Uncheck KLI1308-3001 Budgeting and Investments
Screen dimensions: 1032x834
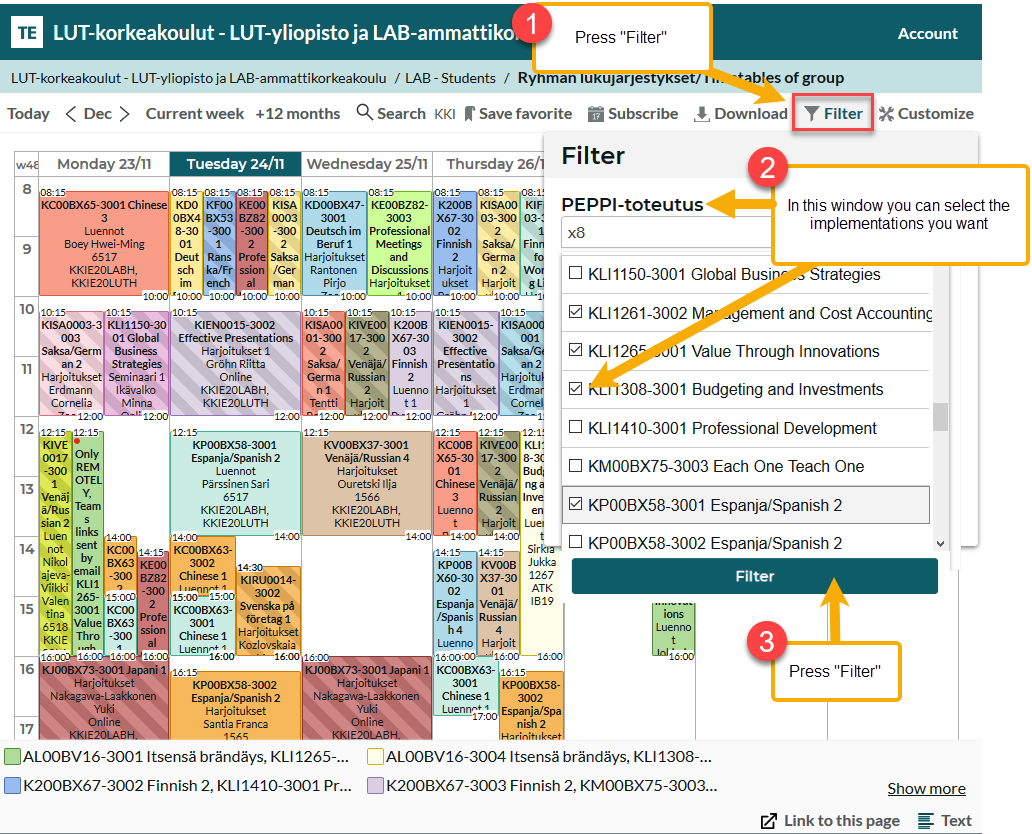[575, 389]
